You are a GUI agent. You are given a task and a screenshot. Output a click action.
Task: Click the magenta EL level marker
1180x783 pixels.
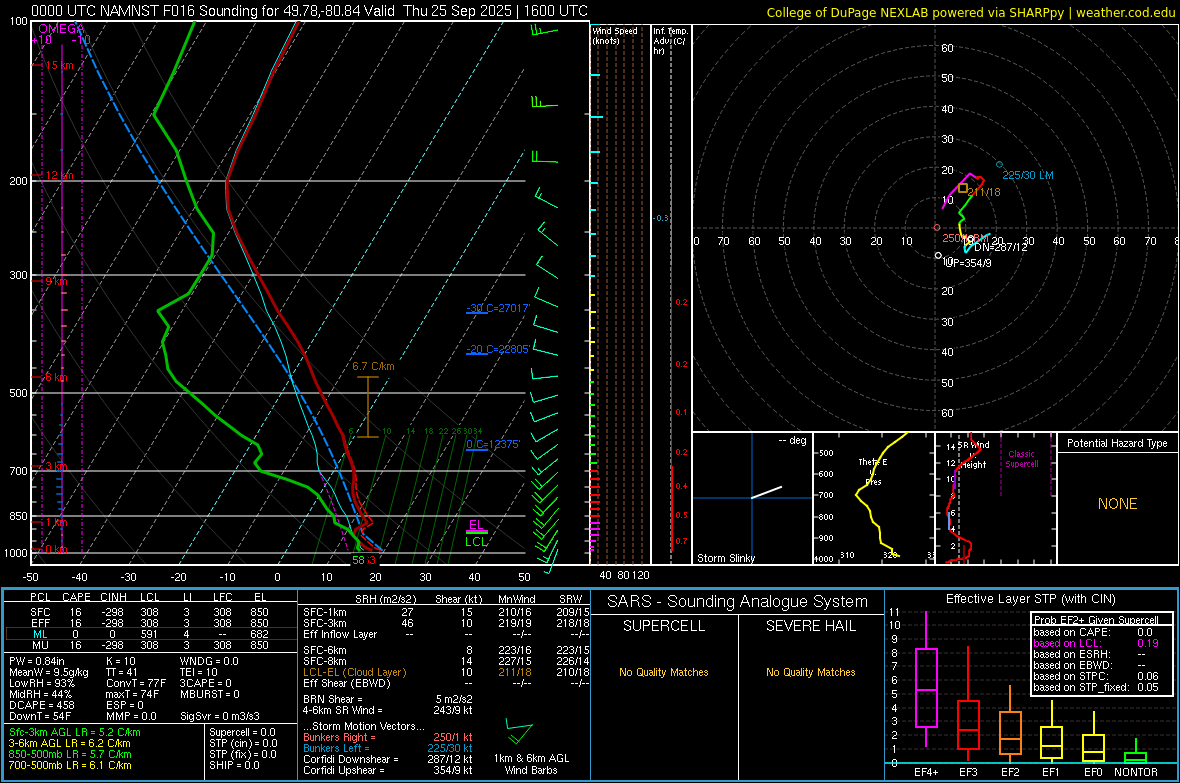(476, 525)
